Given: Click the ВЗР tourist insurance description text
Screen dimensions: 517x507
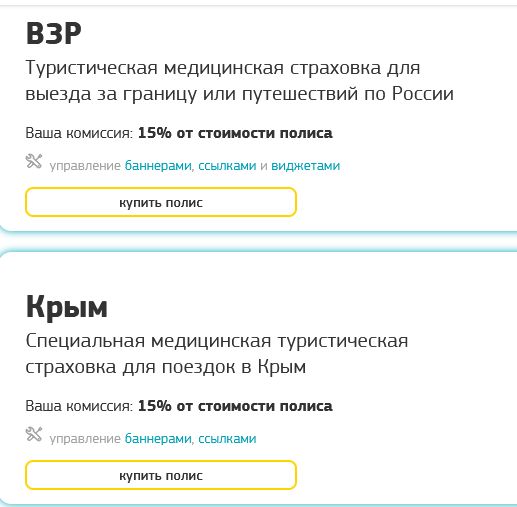Looking at the screenshot, I should tap(239, 80).
